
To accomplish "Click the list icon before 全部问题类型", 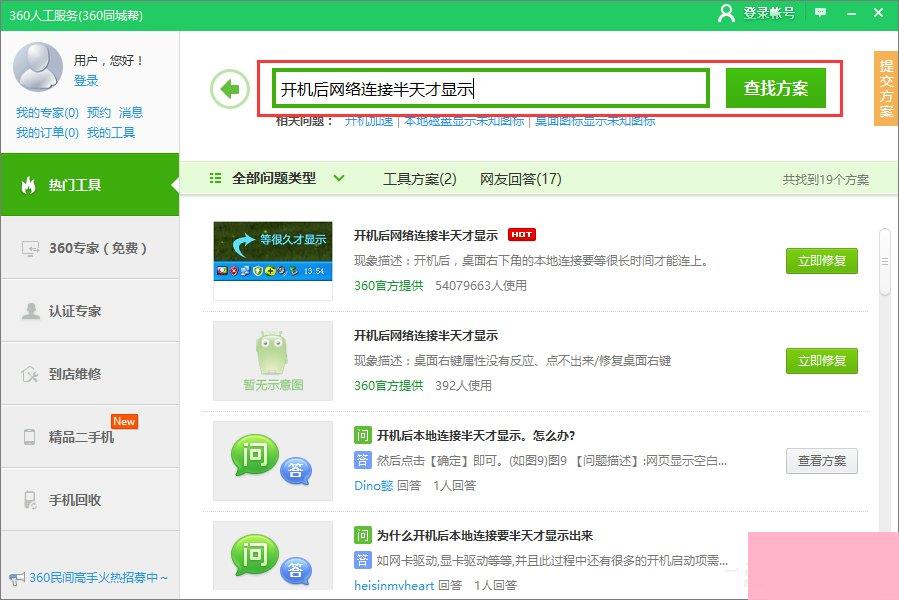I will click(216, 178).
